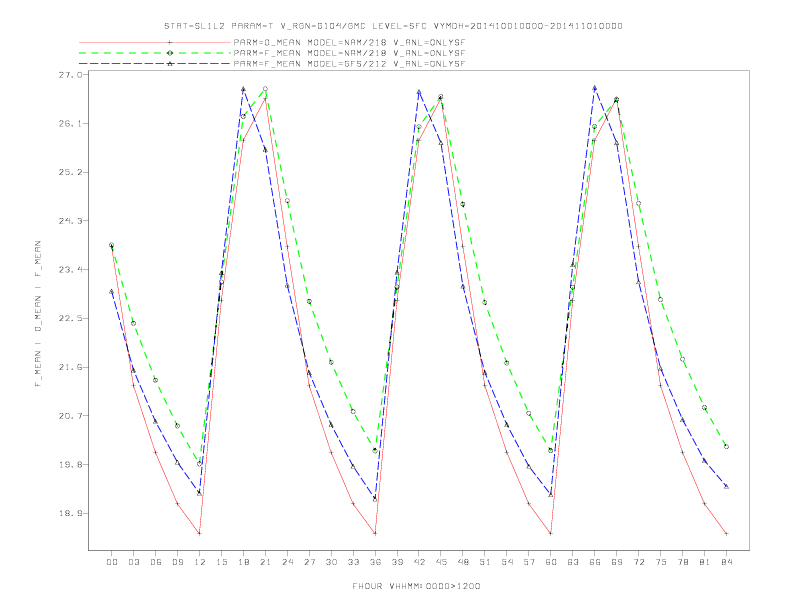
Task: Click x-axis forecast hour label 15
Action: pos(221,562)
